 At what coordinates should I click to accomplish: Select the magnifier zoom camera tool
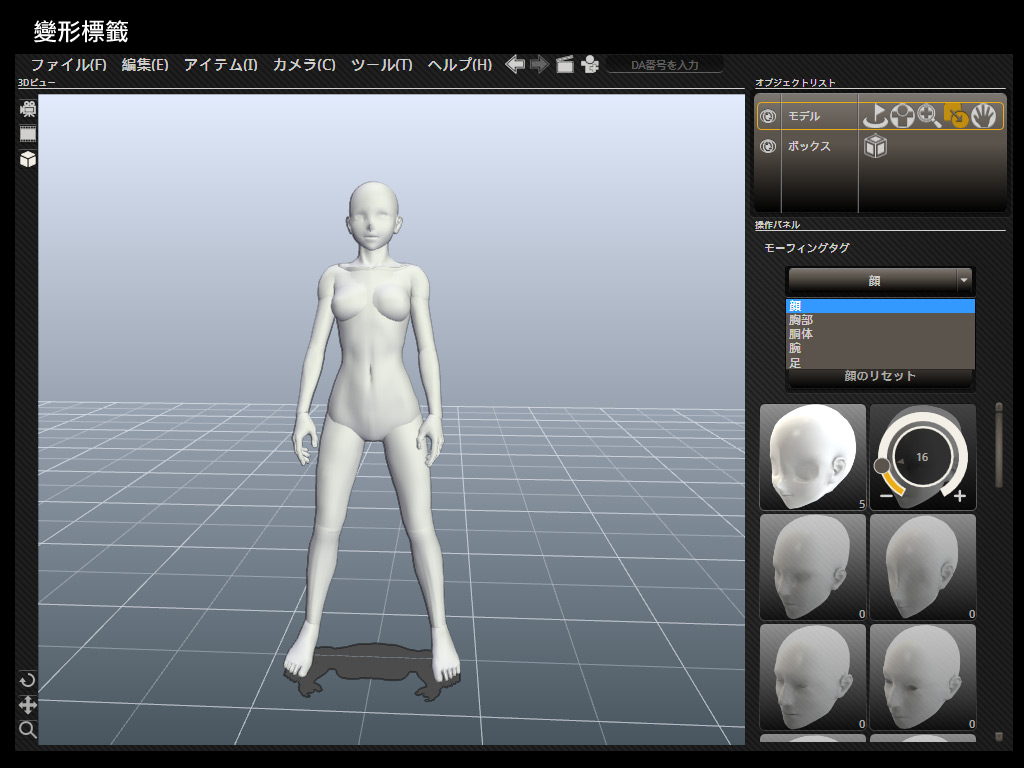(28, 730)
